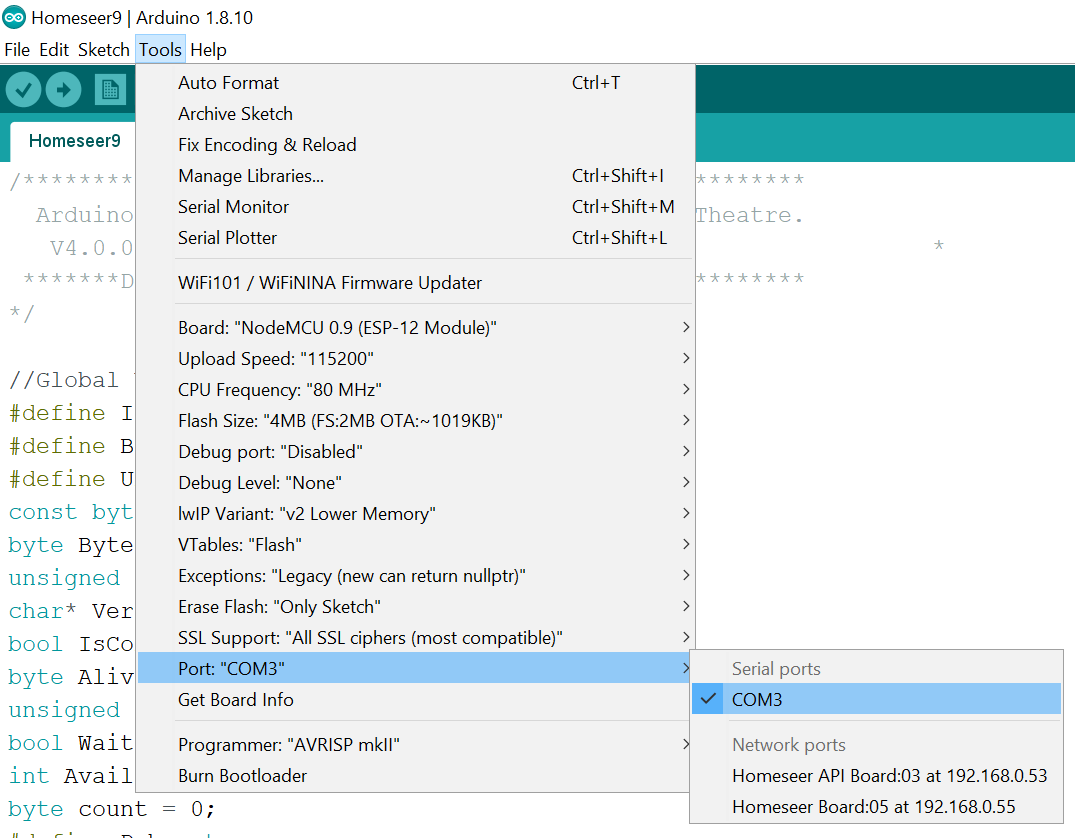The height and width of the screenshot is (838, 1075).
Task: Select the checked COM3 serial port
Action: (756, 699)
